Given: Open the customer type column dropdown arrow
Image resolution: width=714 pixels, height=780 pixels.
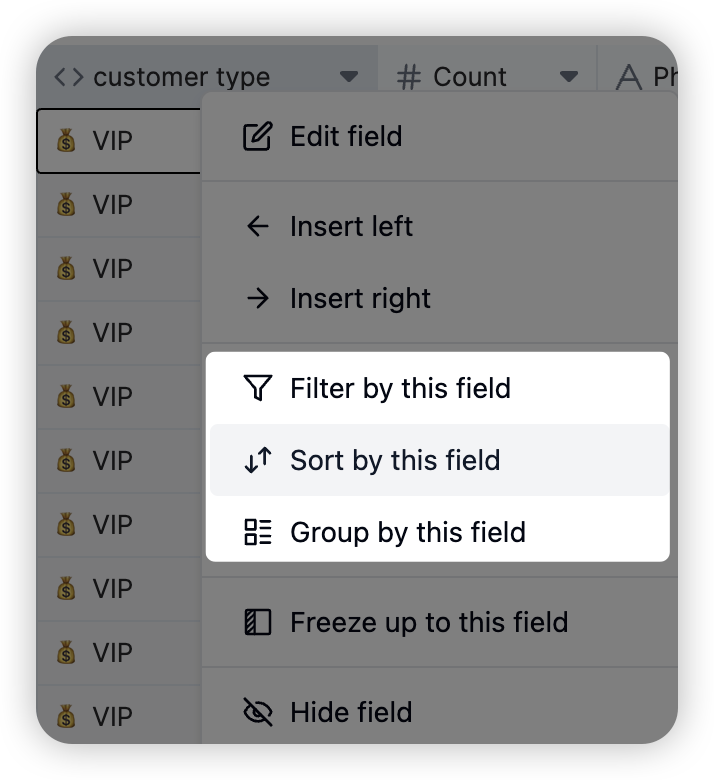Looking at the screenshot, I should click(349, 77).
